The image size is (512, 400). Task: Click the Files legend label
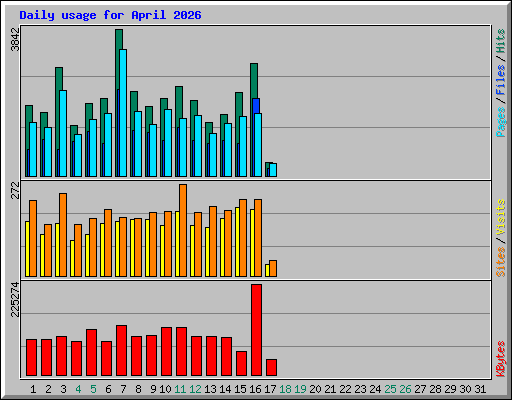501,79
